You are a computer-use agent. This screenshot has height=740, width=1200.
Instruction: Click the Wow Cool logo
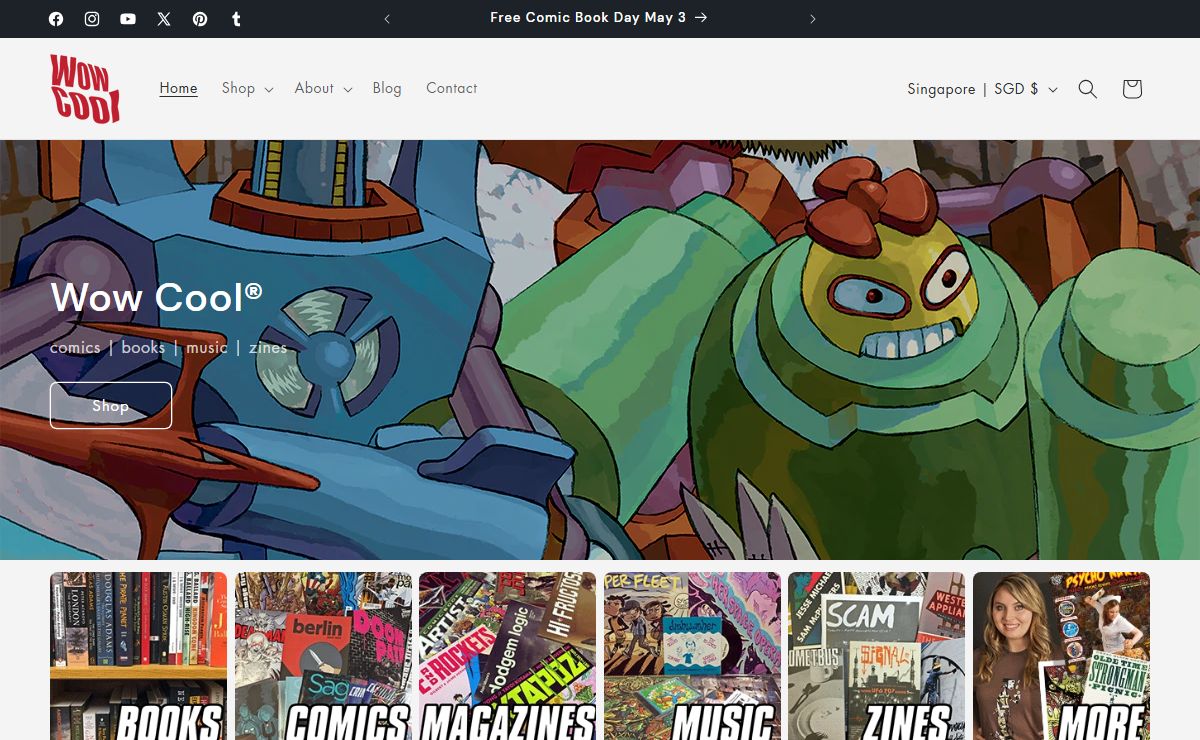[x=85, y=89]
